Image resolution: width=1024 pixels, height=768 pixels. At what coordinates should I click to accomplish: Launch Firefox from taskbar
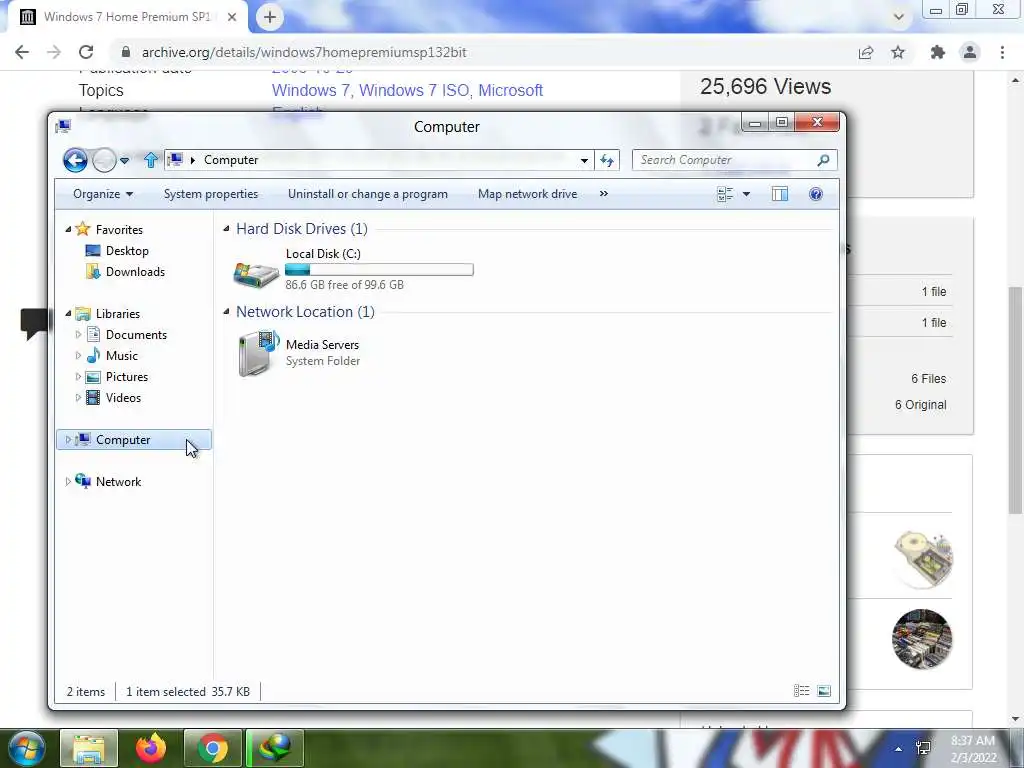point(151,748)
